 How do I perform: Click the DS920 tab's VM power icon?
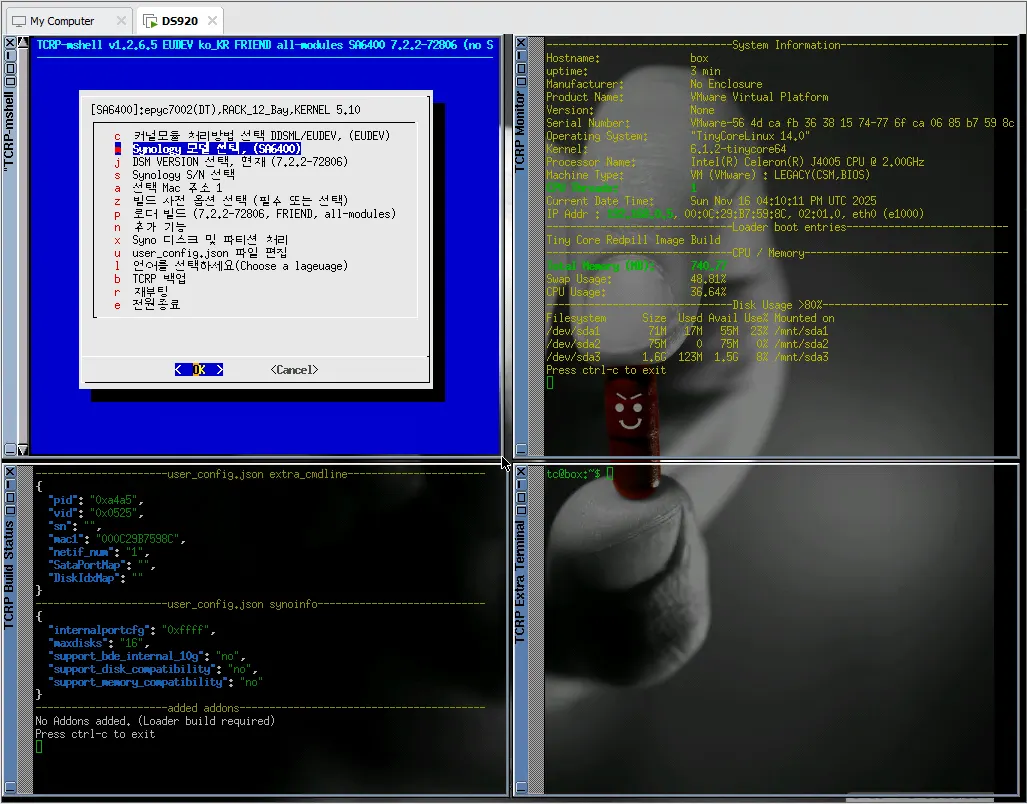coord(151,21)
